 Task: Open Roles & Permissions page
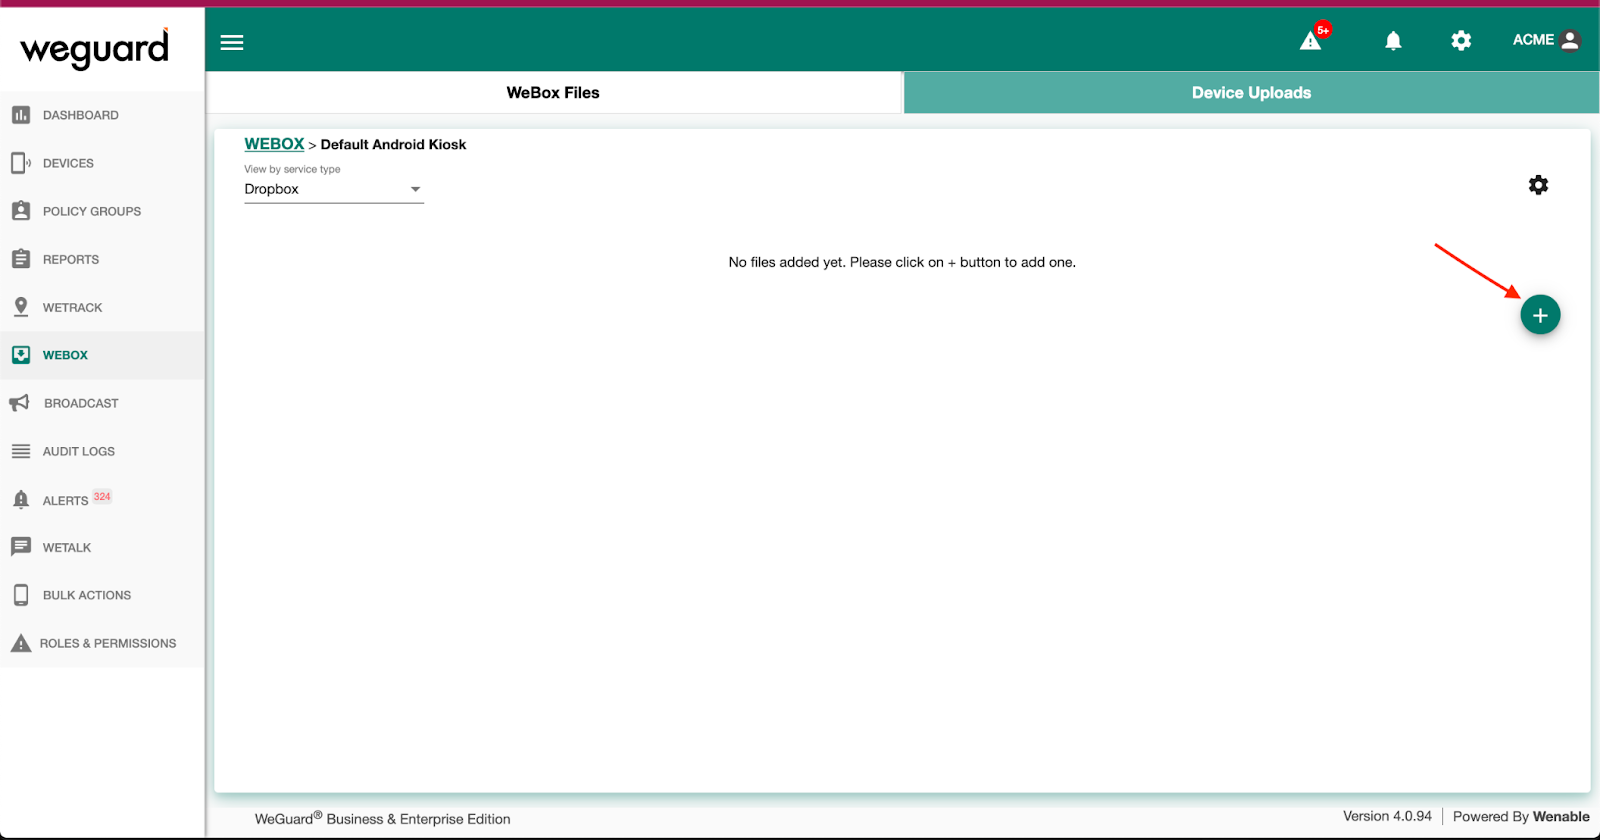pyautogui.click(x=108, y=643)
